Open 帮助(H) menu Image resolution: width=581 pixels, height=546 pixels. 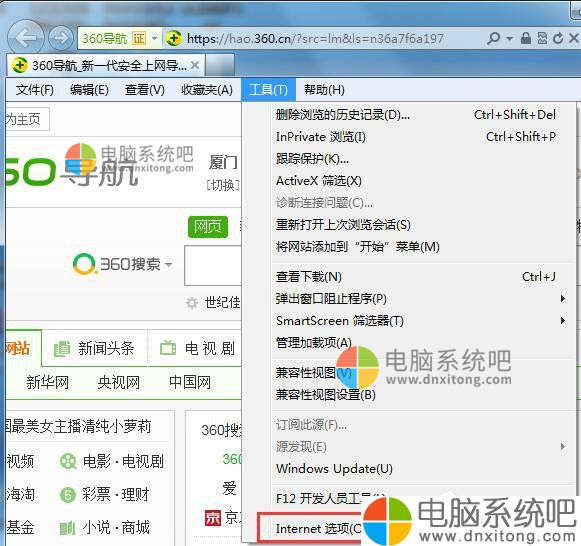click(324, 90)
